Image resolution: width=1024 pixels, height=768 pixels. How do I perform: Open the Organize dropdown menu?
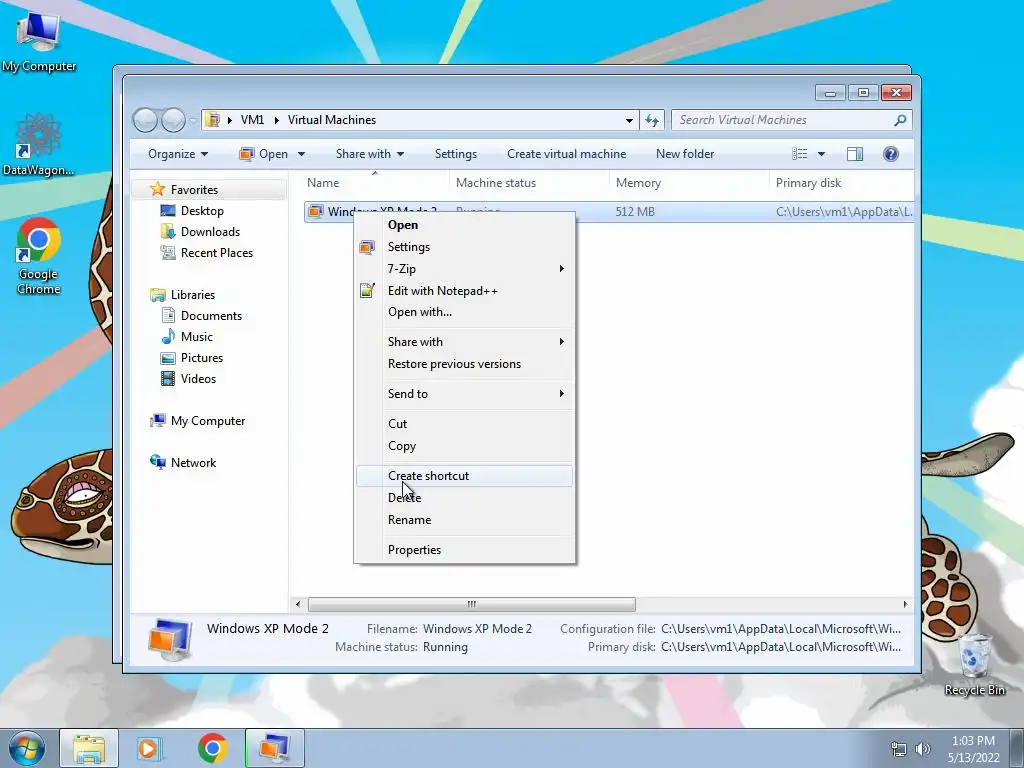[178, 154]
